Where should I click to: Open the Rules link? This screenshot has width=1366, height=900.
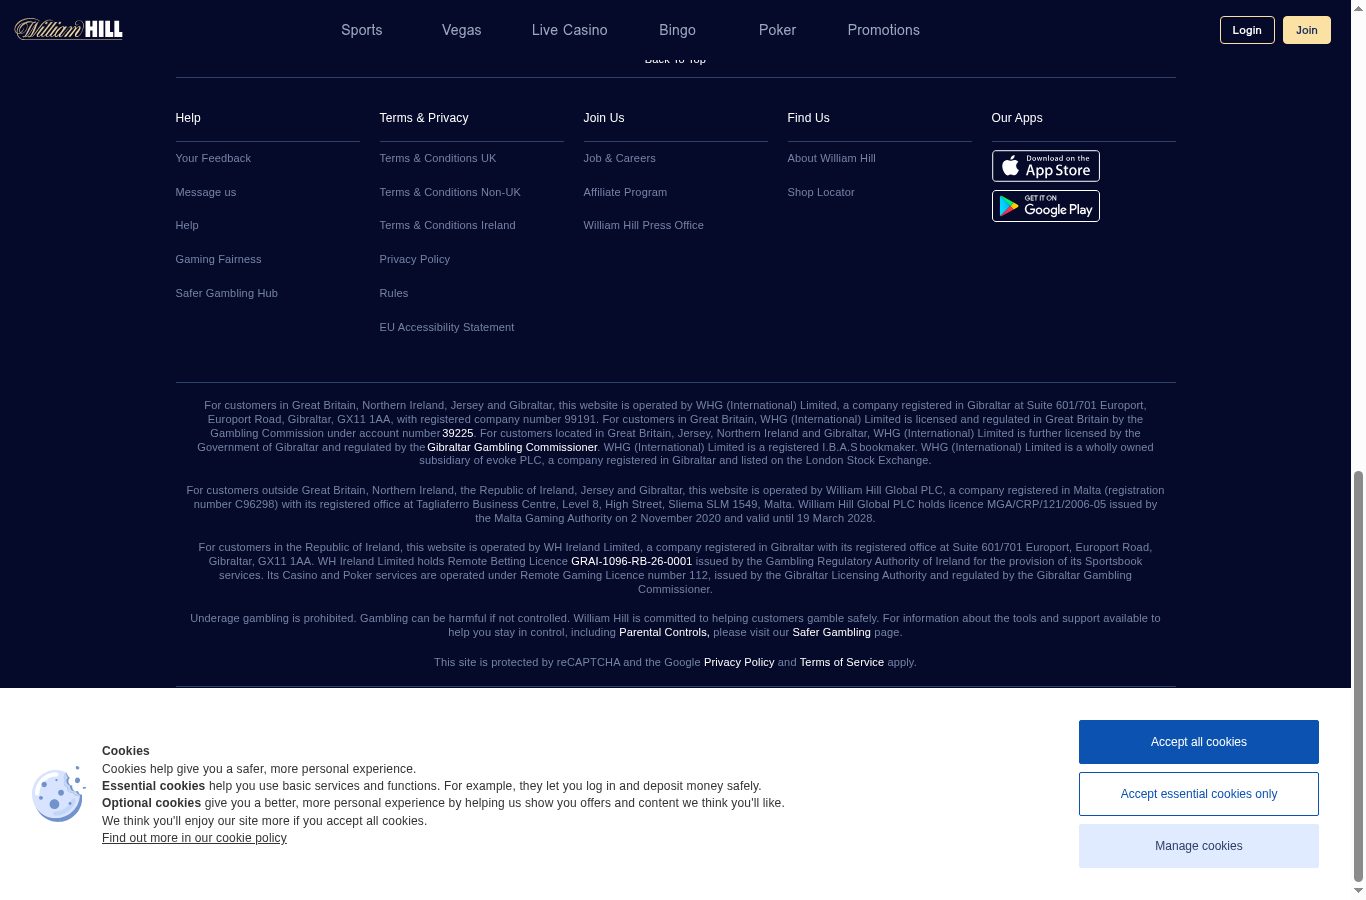[x=393, y=293]
